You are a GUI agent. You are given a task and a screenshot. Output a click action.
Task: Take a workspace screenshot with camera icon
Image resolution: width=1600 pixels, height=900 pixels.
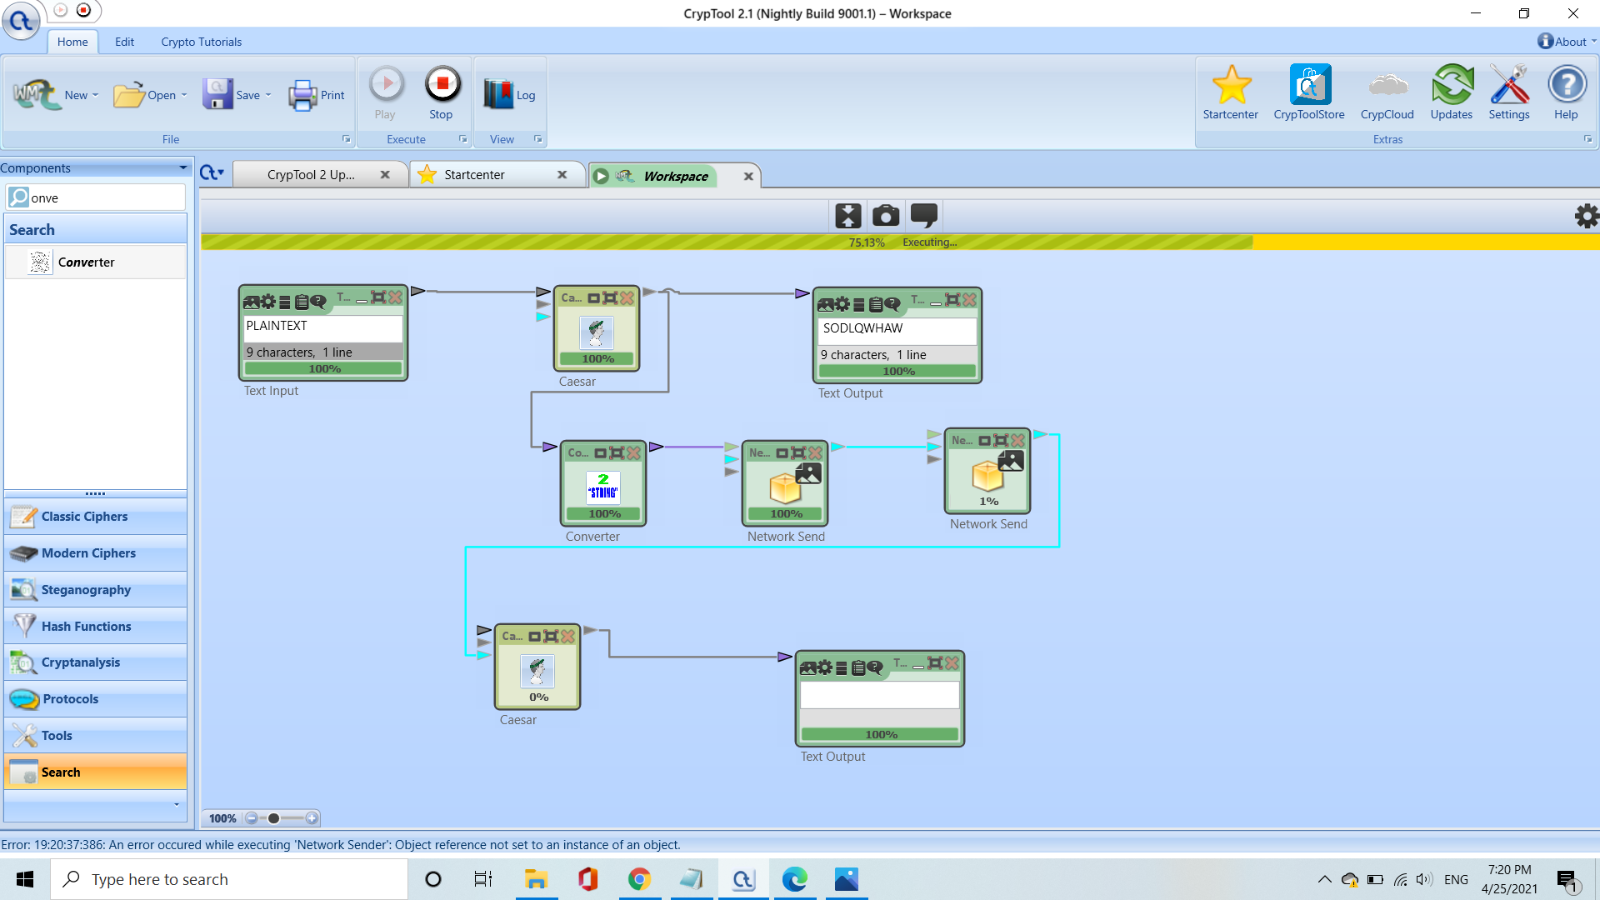click(x=886, y=215)
